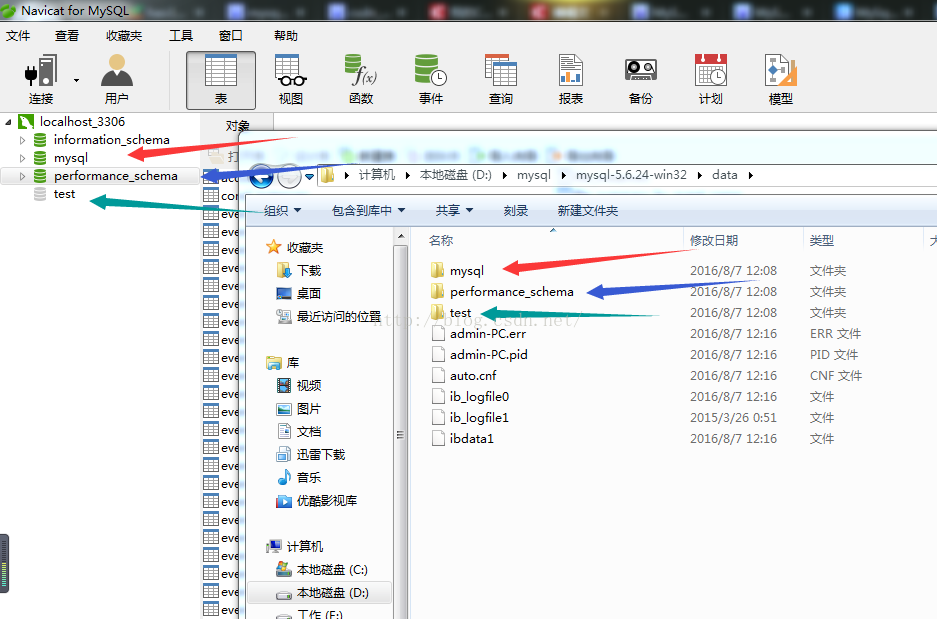The width and height of the screenshot is (937, 619).
Task: Open the Report (报表) toolbar icon
Action: pos(571,79)
